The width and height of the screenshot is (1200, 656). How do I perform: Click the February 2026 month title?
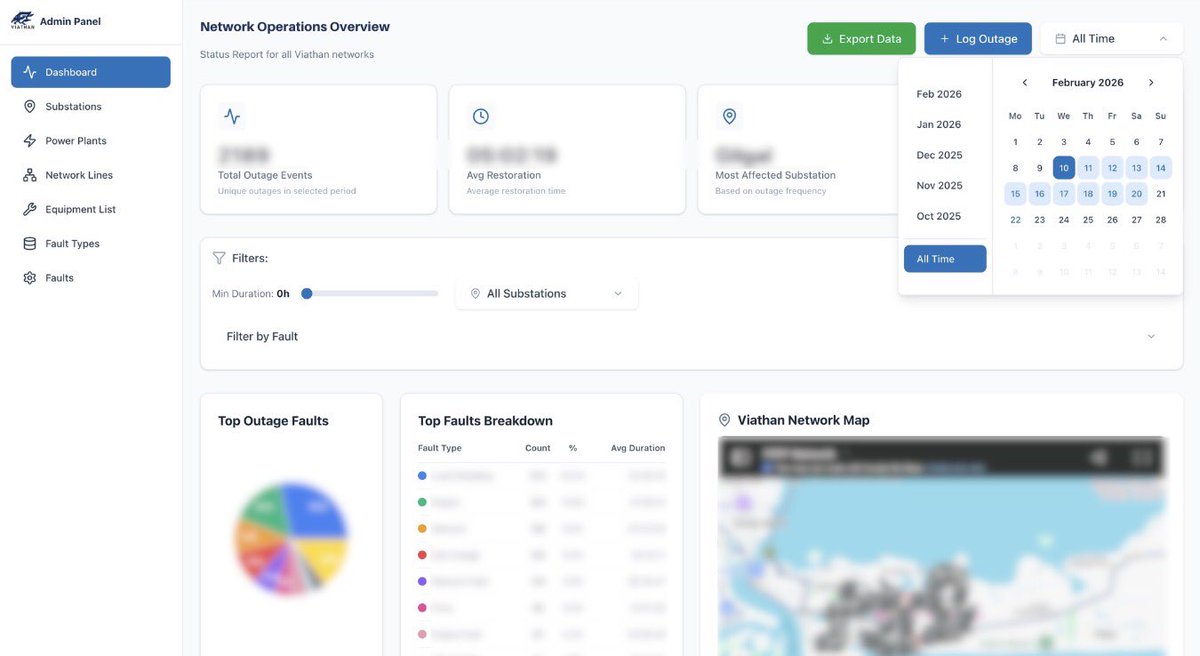click(x=1088, y=83)
